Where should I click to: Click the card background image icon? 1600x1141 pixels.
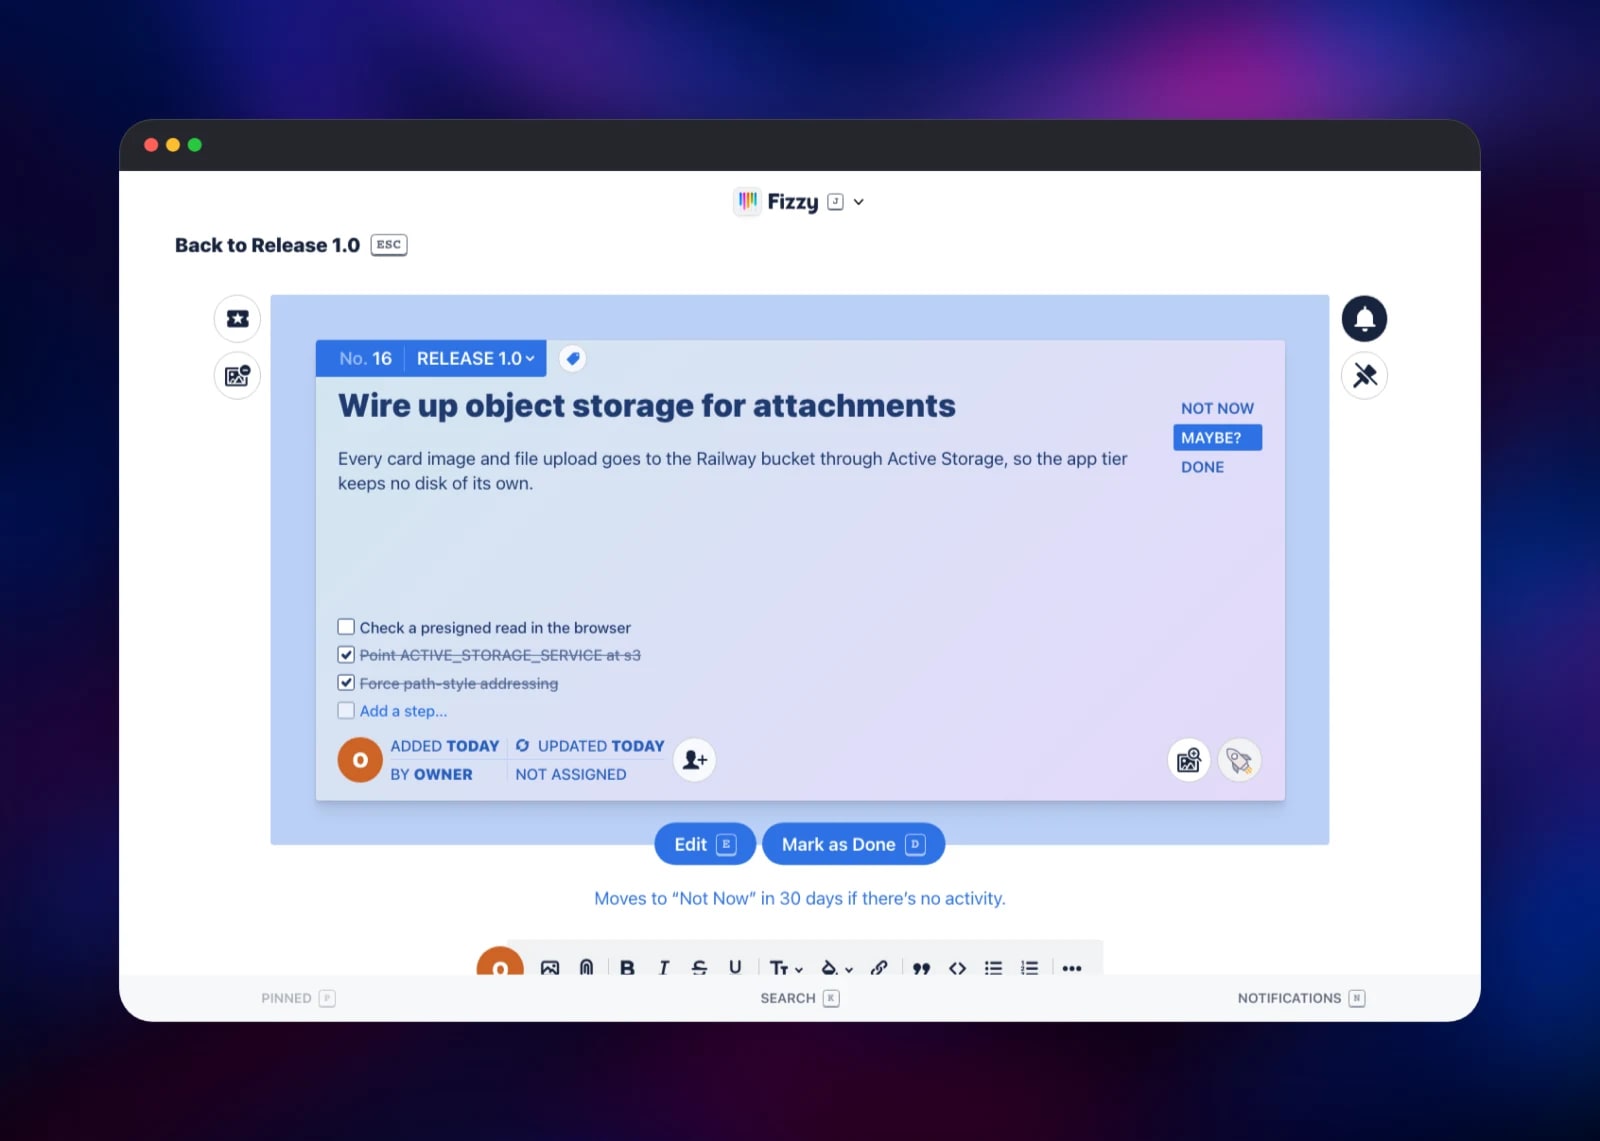[x=1188, y=761]
